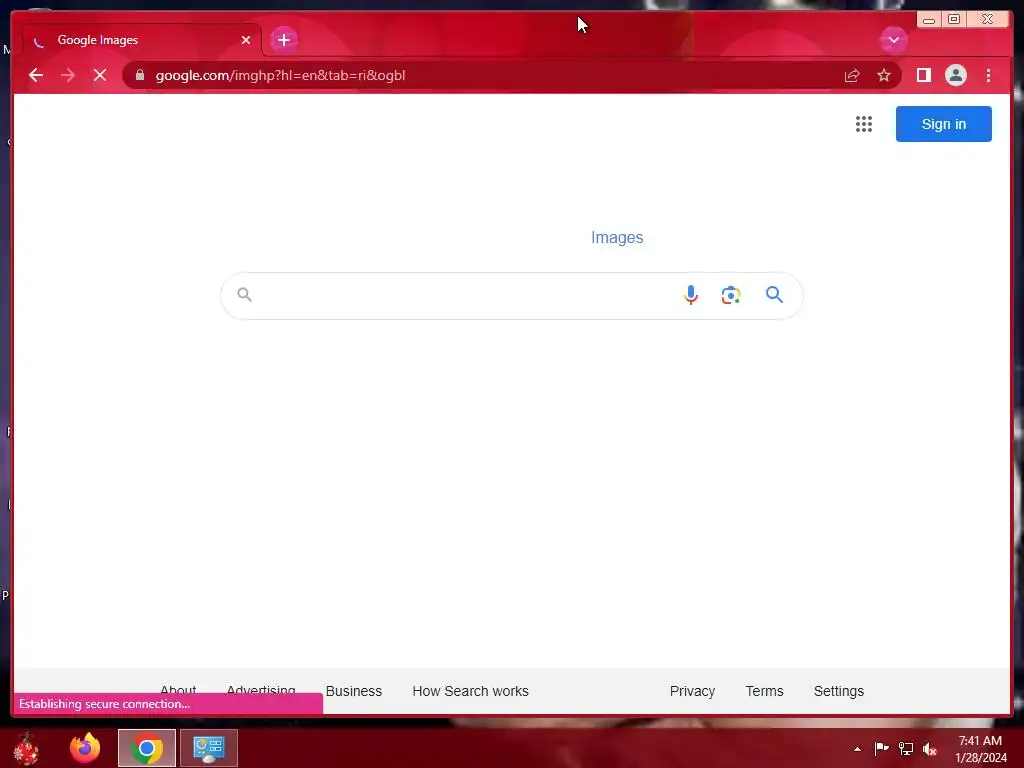
Task: Open the Google apps grid
Action: click(x=863, y=124)
